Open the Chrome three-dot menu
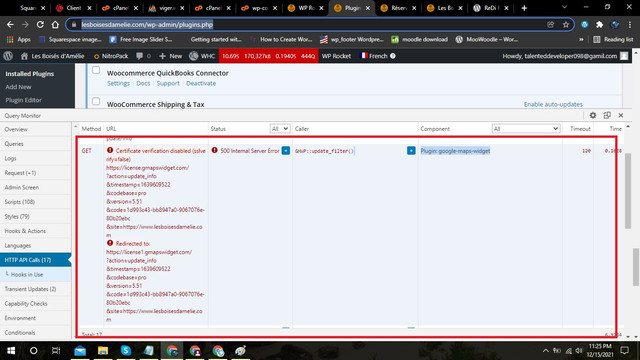640x360 pixels. click(x=630, y=24)
